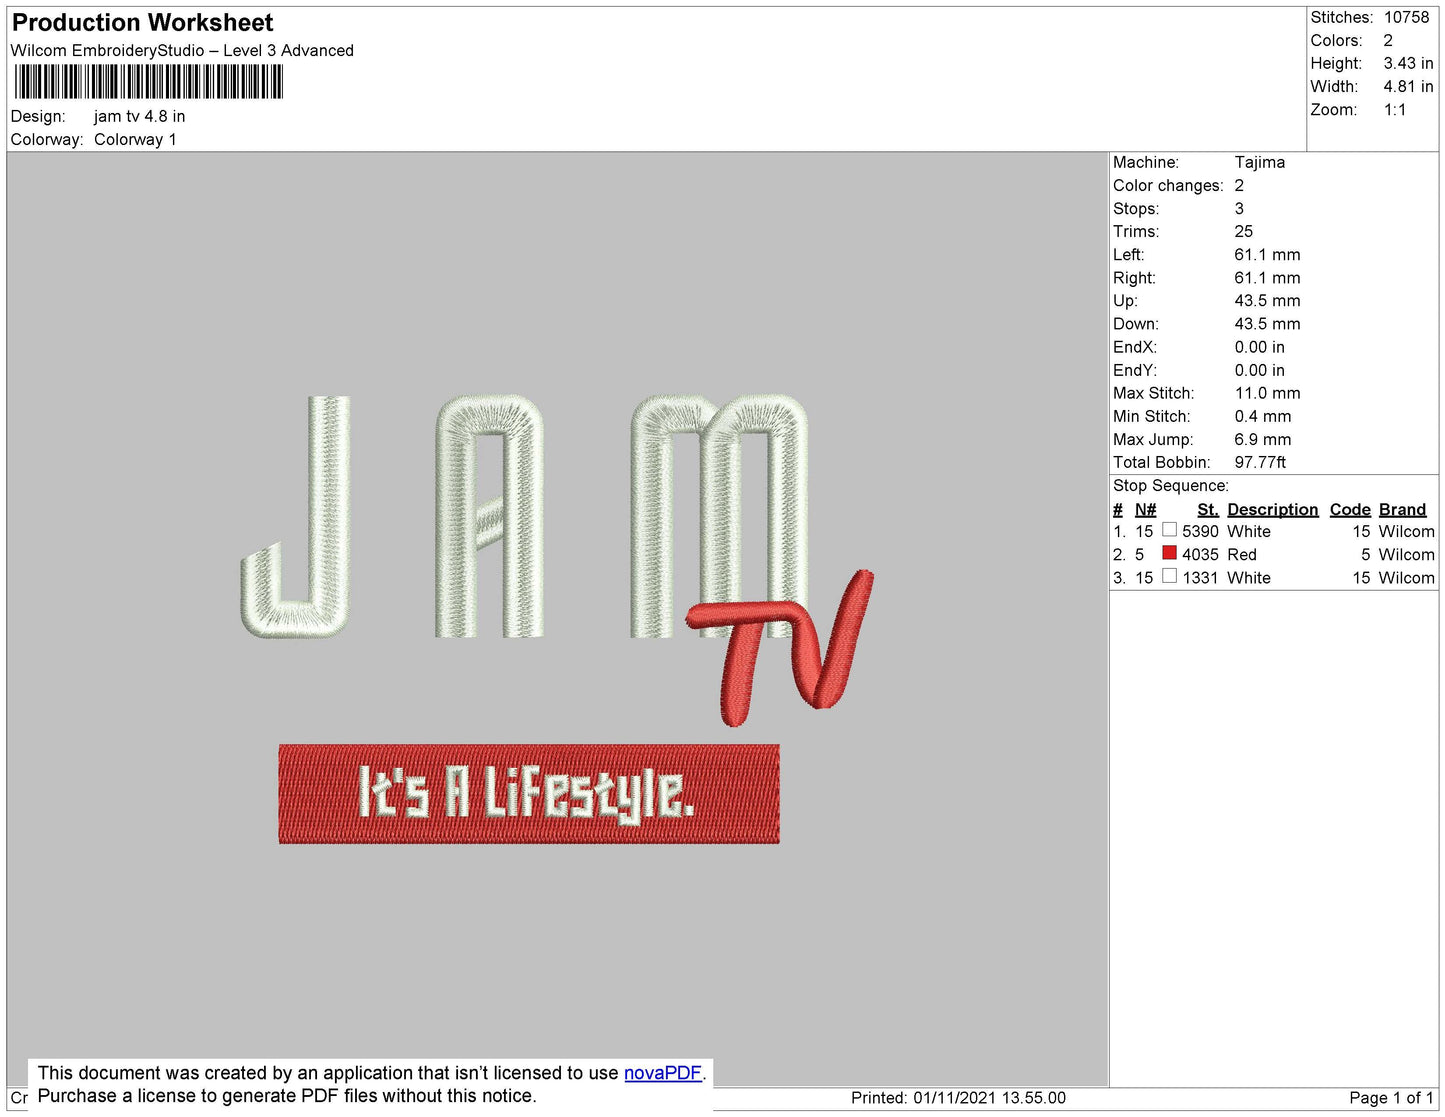Click the Code column header
1445x1117 pixels.
[x=1350, y=509]
